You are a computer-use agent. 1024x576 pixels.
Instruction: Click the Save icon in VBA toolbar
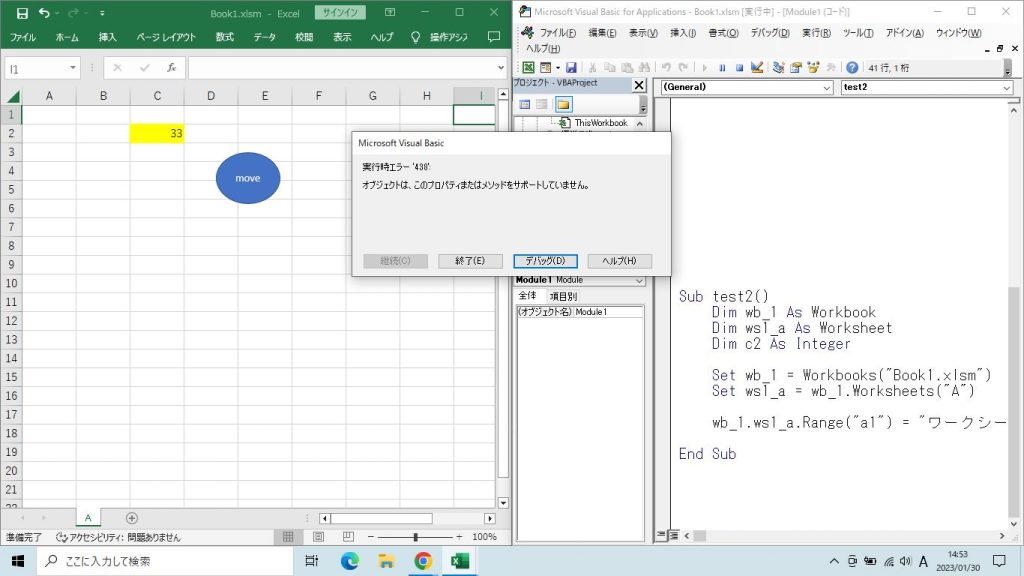point(572,68)
